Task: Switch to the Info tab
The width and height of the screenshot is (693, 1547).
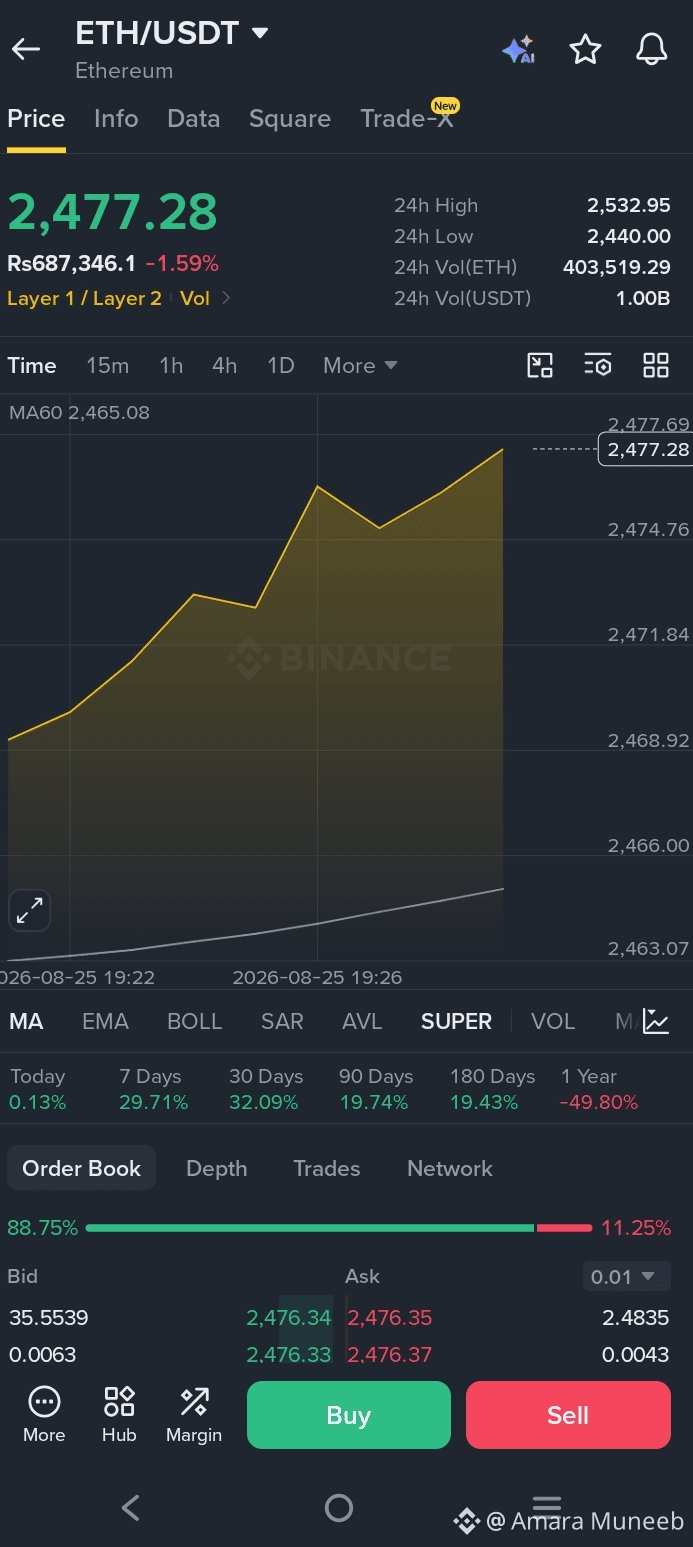Action: pyautogui.click(x=116, y=118)
